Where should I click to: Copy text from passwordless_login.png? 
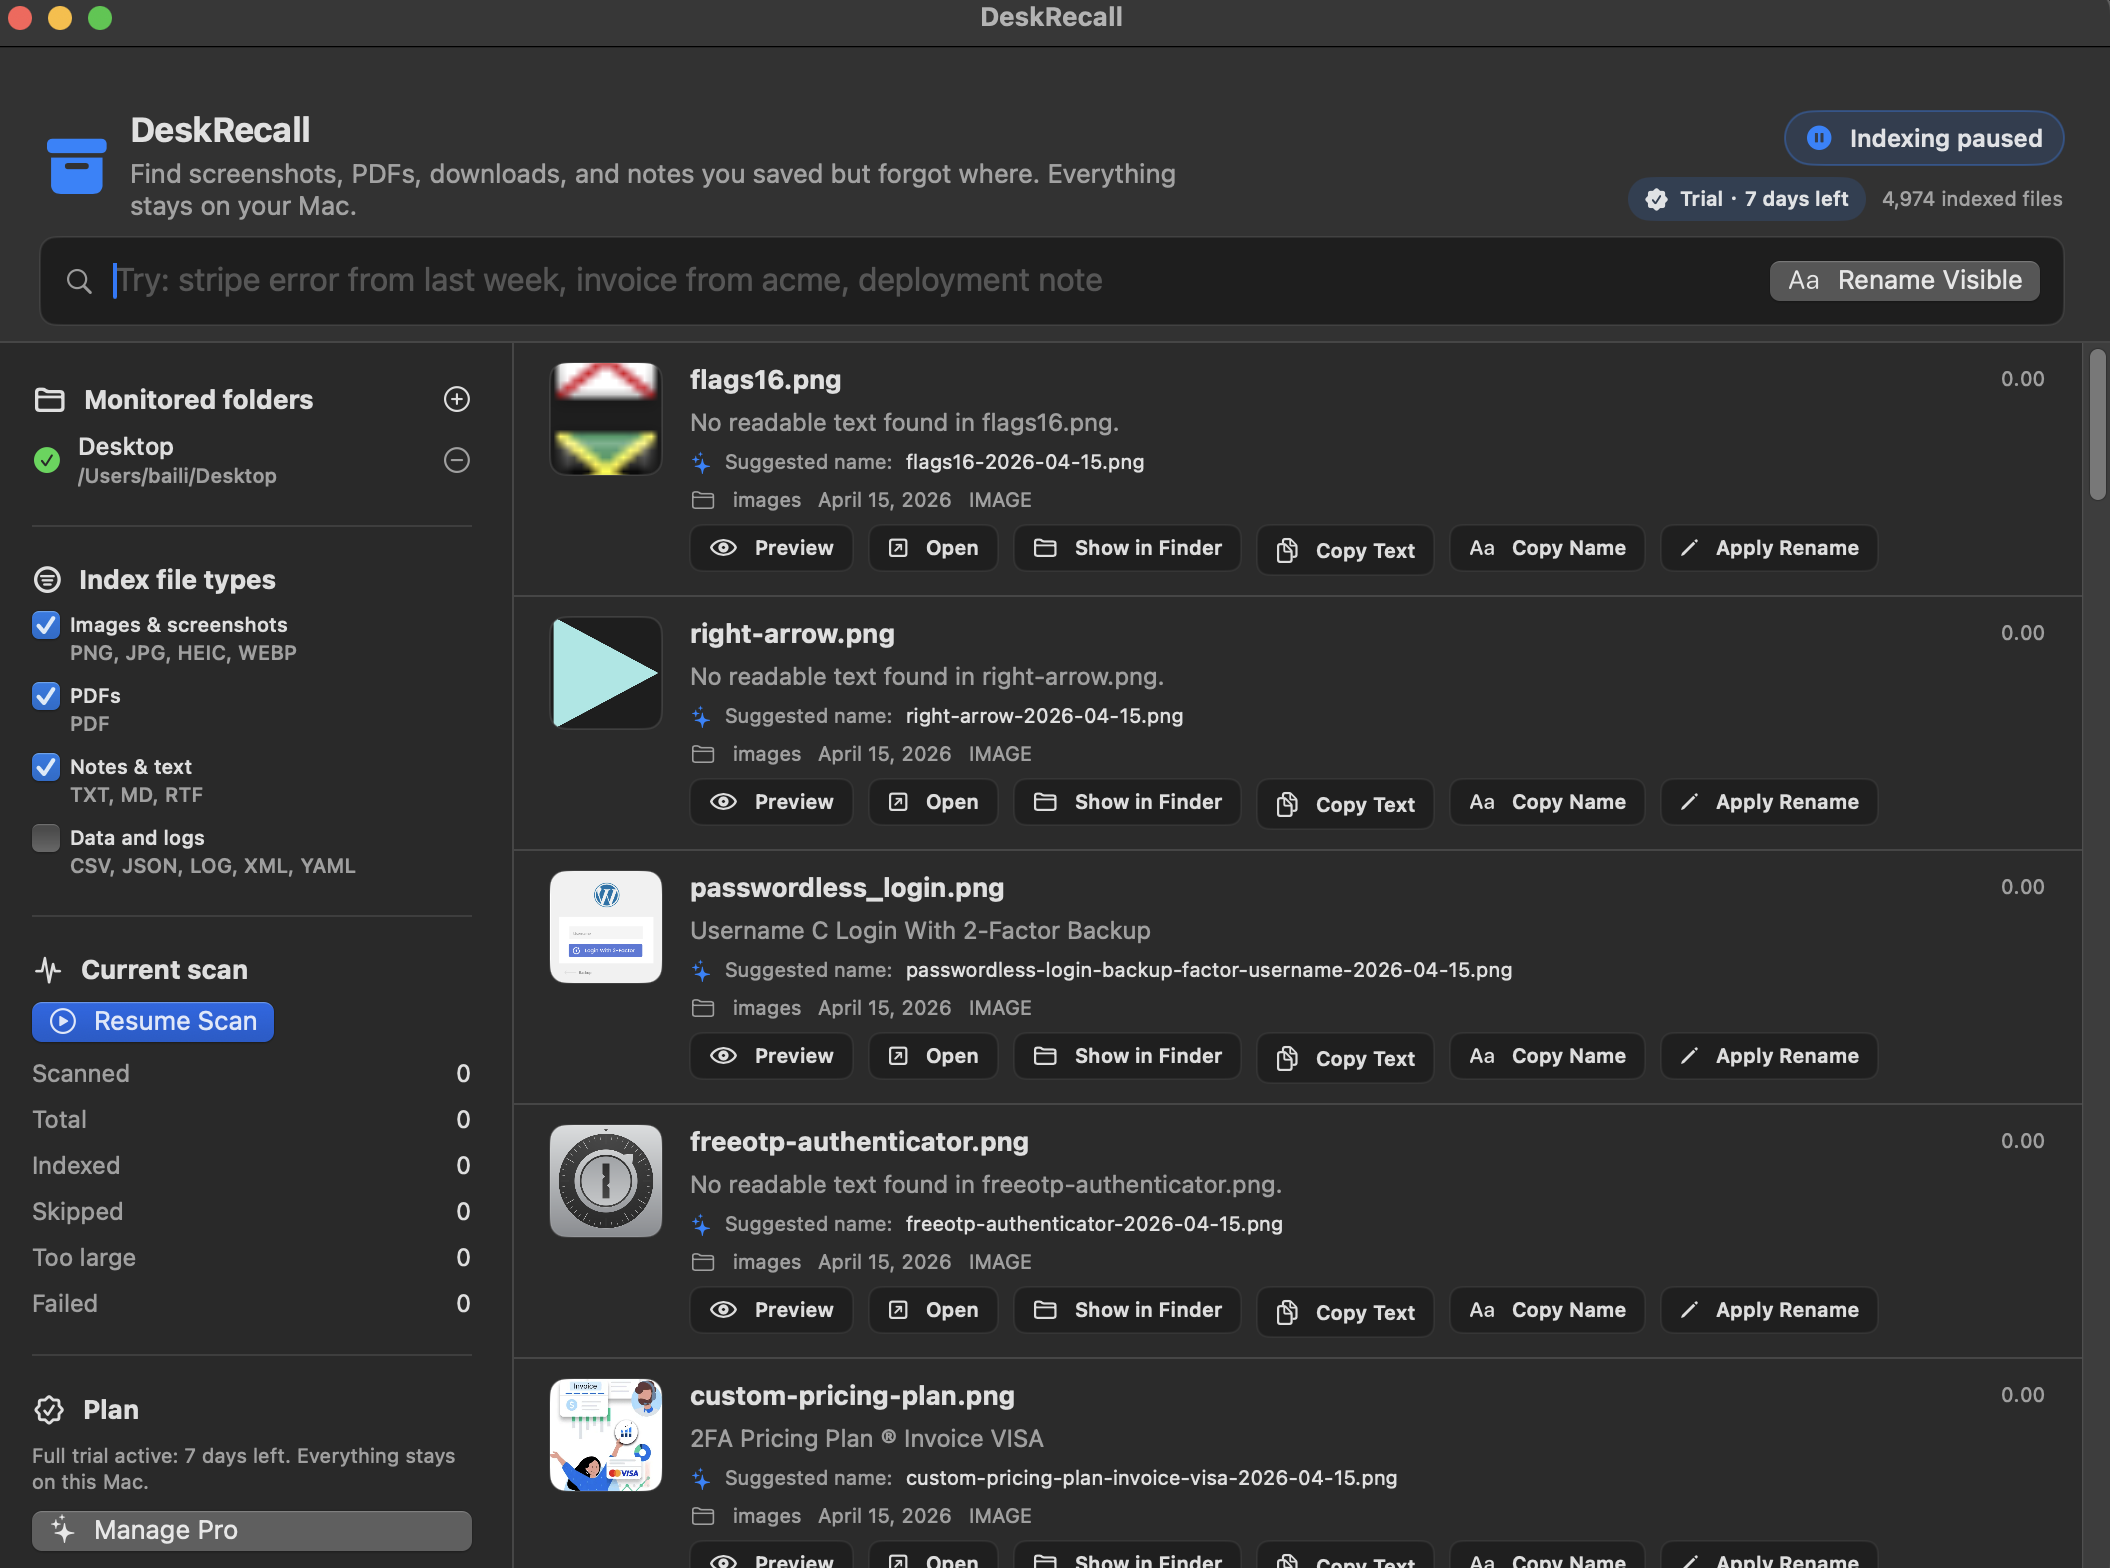click(1345, 1058)
